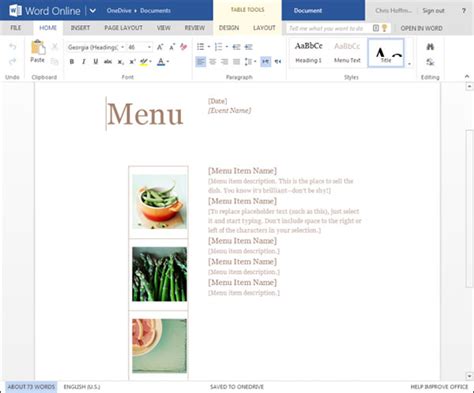
Task: Toggle Bold formatting
Action: click(x=72, y=62)
